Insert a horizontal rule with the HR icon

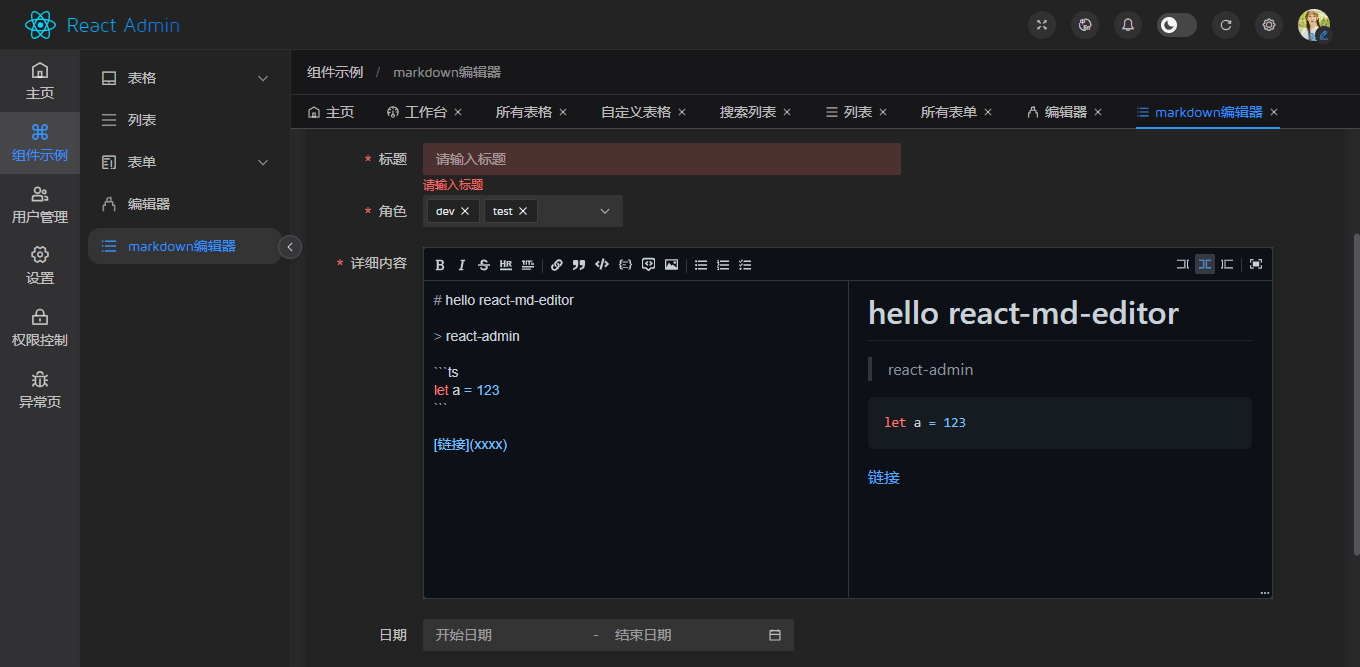pos(505,264)
